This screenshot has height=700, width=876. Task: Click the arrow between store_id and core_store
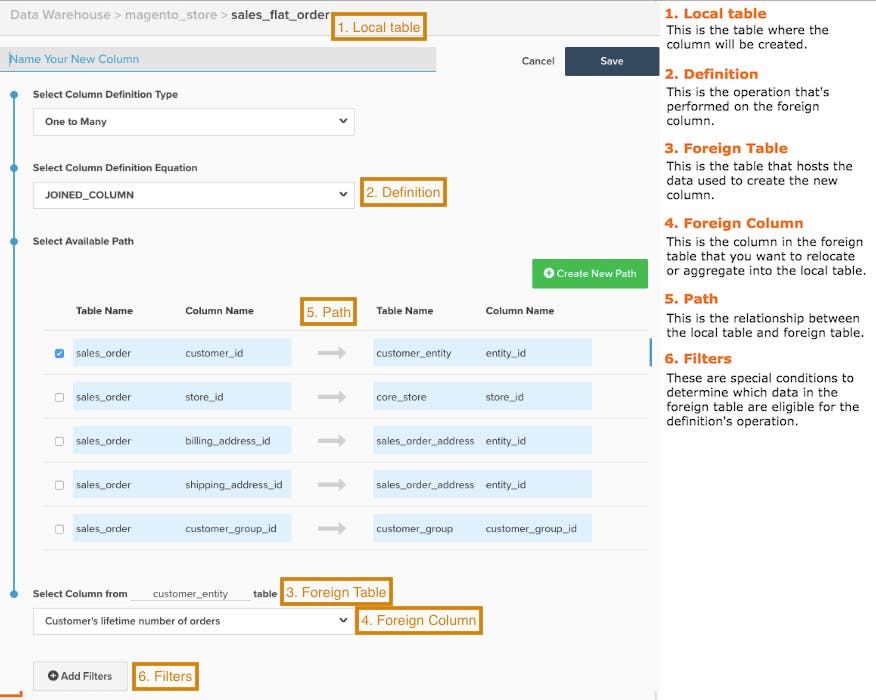point(330,396)
